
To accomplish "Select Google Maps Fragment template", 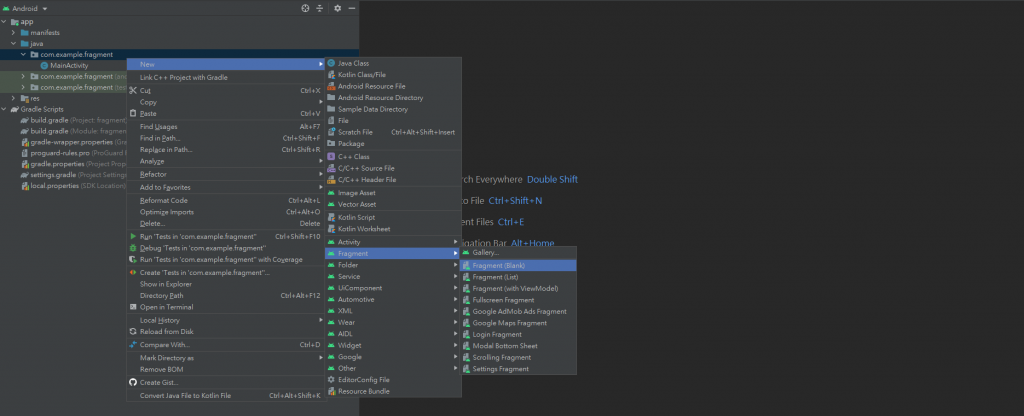I will [x=518, y=323].
